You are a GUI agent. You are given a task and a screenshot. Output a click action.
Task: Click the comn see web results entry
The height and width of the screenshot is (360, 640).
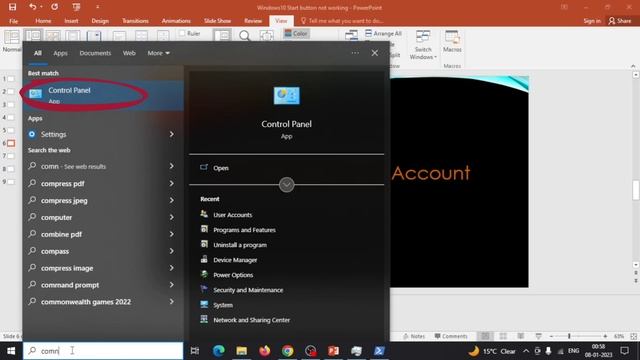tap(73, 167)
